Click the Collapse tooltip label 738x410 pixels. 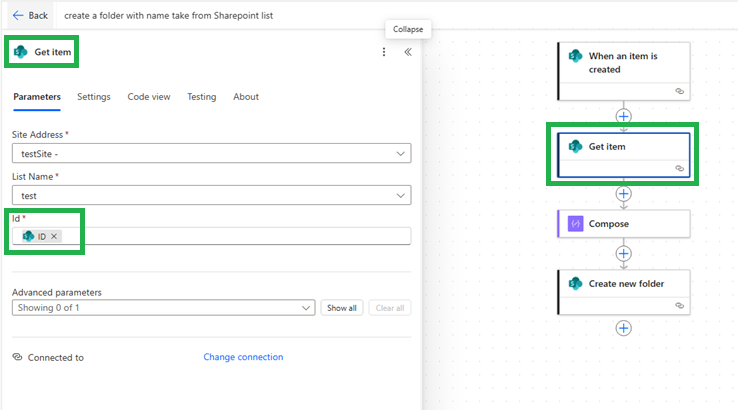[408, 29]
